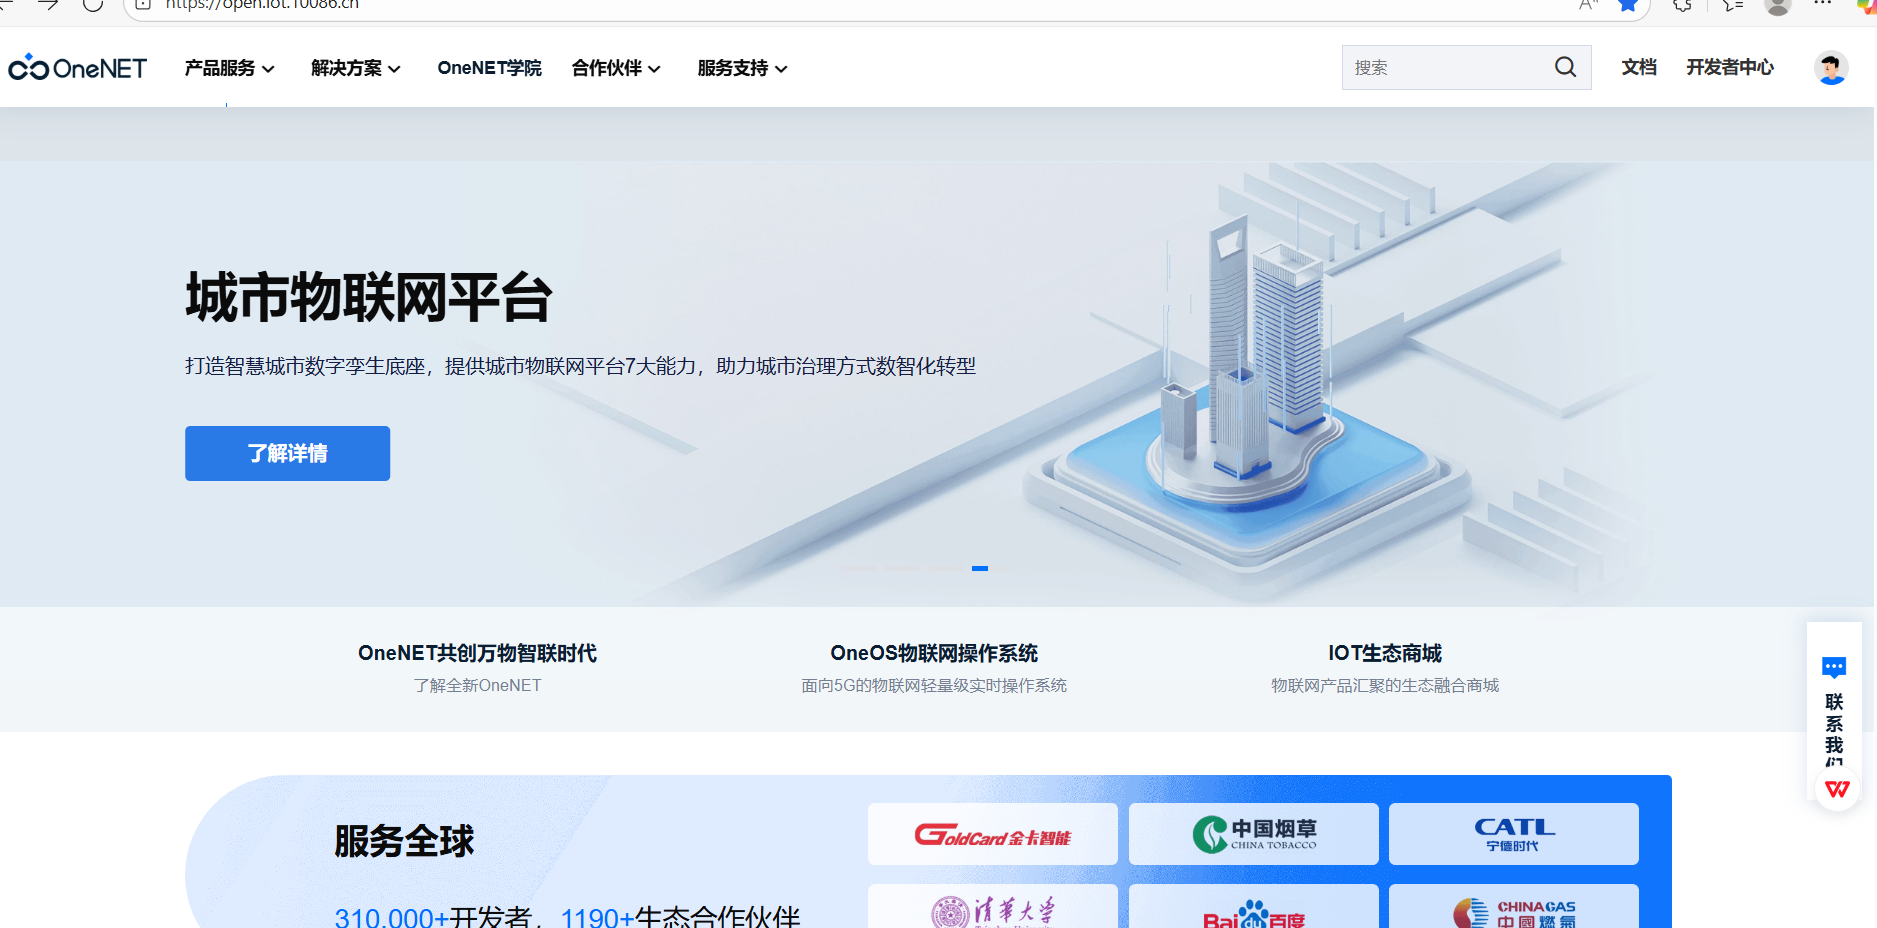Screen dimensions: 1877x928
Task: Open the CATL宁德时代 partner logo
Action: tap(1514, 834)
